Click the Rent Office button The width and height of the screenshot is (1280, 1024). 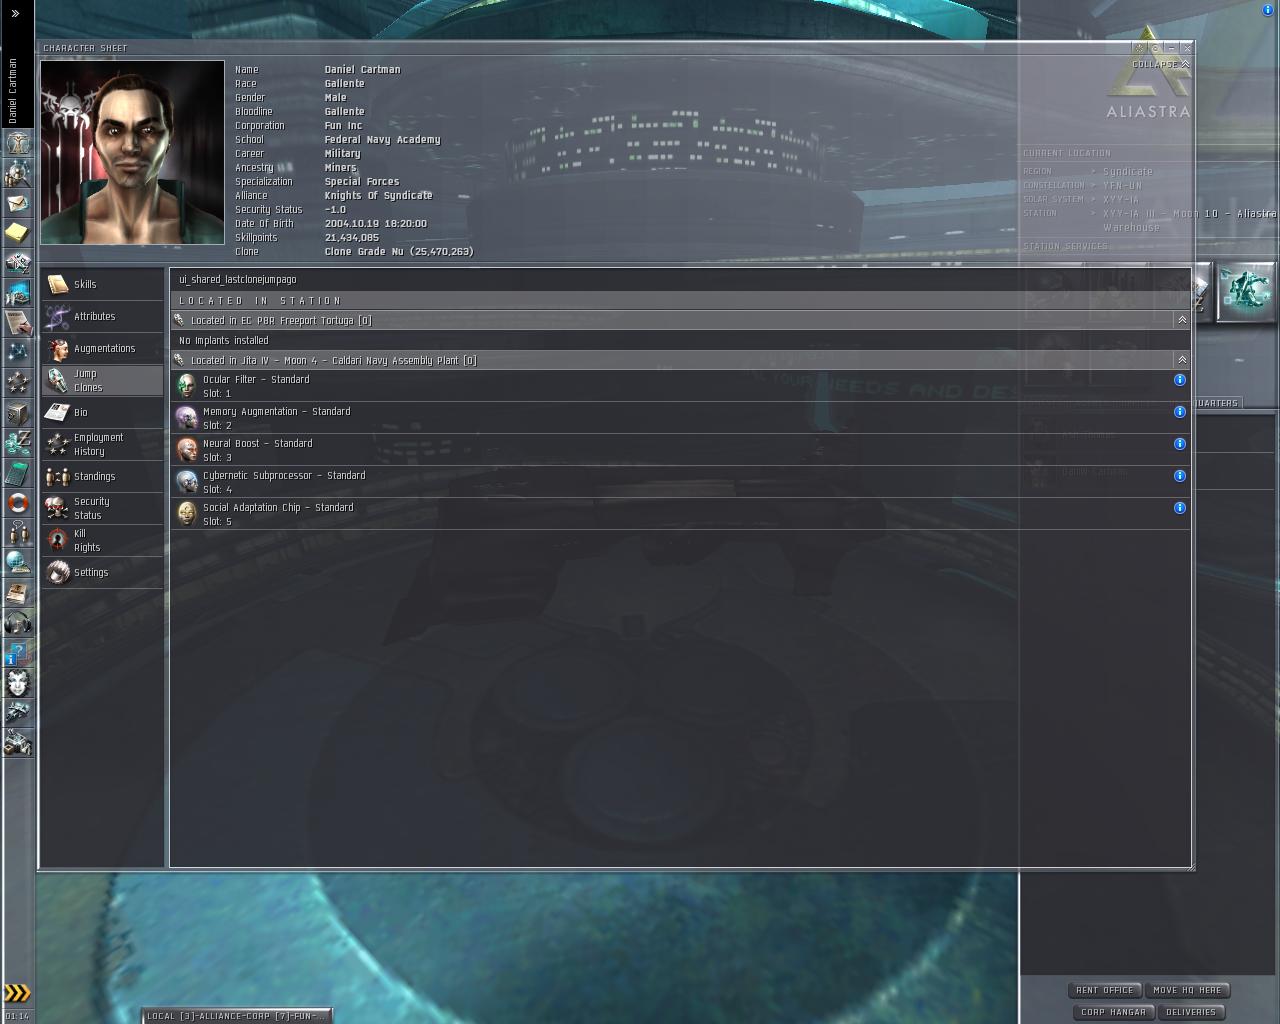click(x=1105, y=990)
